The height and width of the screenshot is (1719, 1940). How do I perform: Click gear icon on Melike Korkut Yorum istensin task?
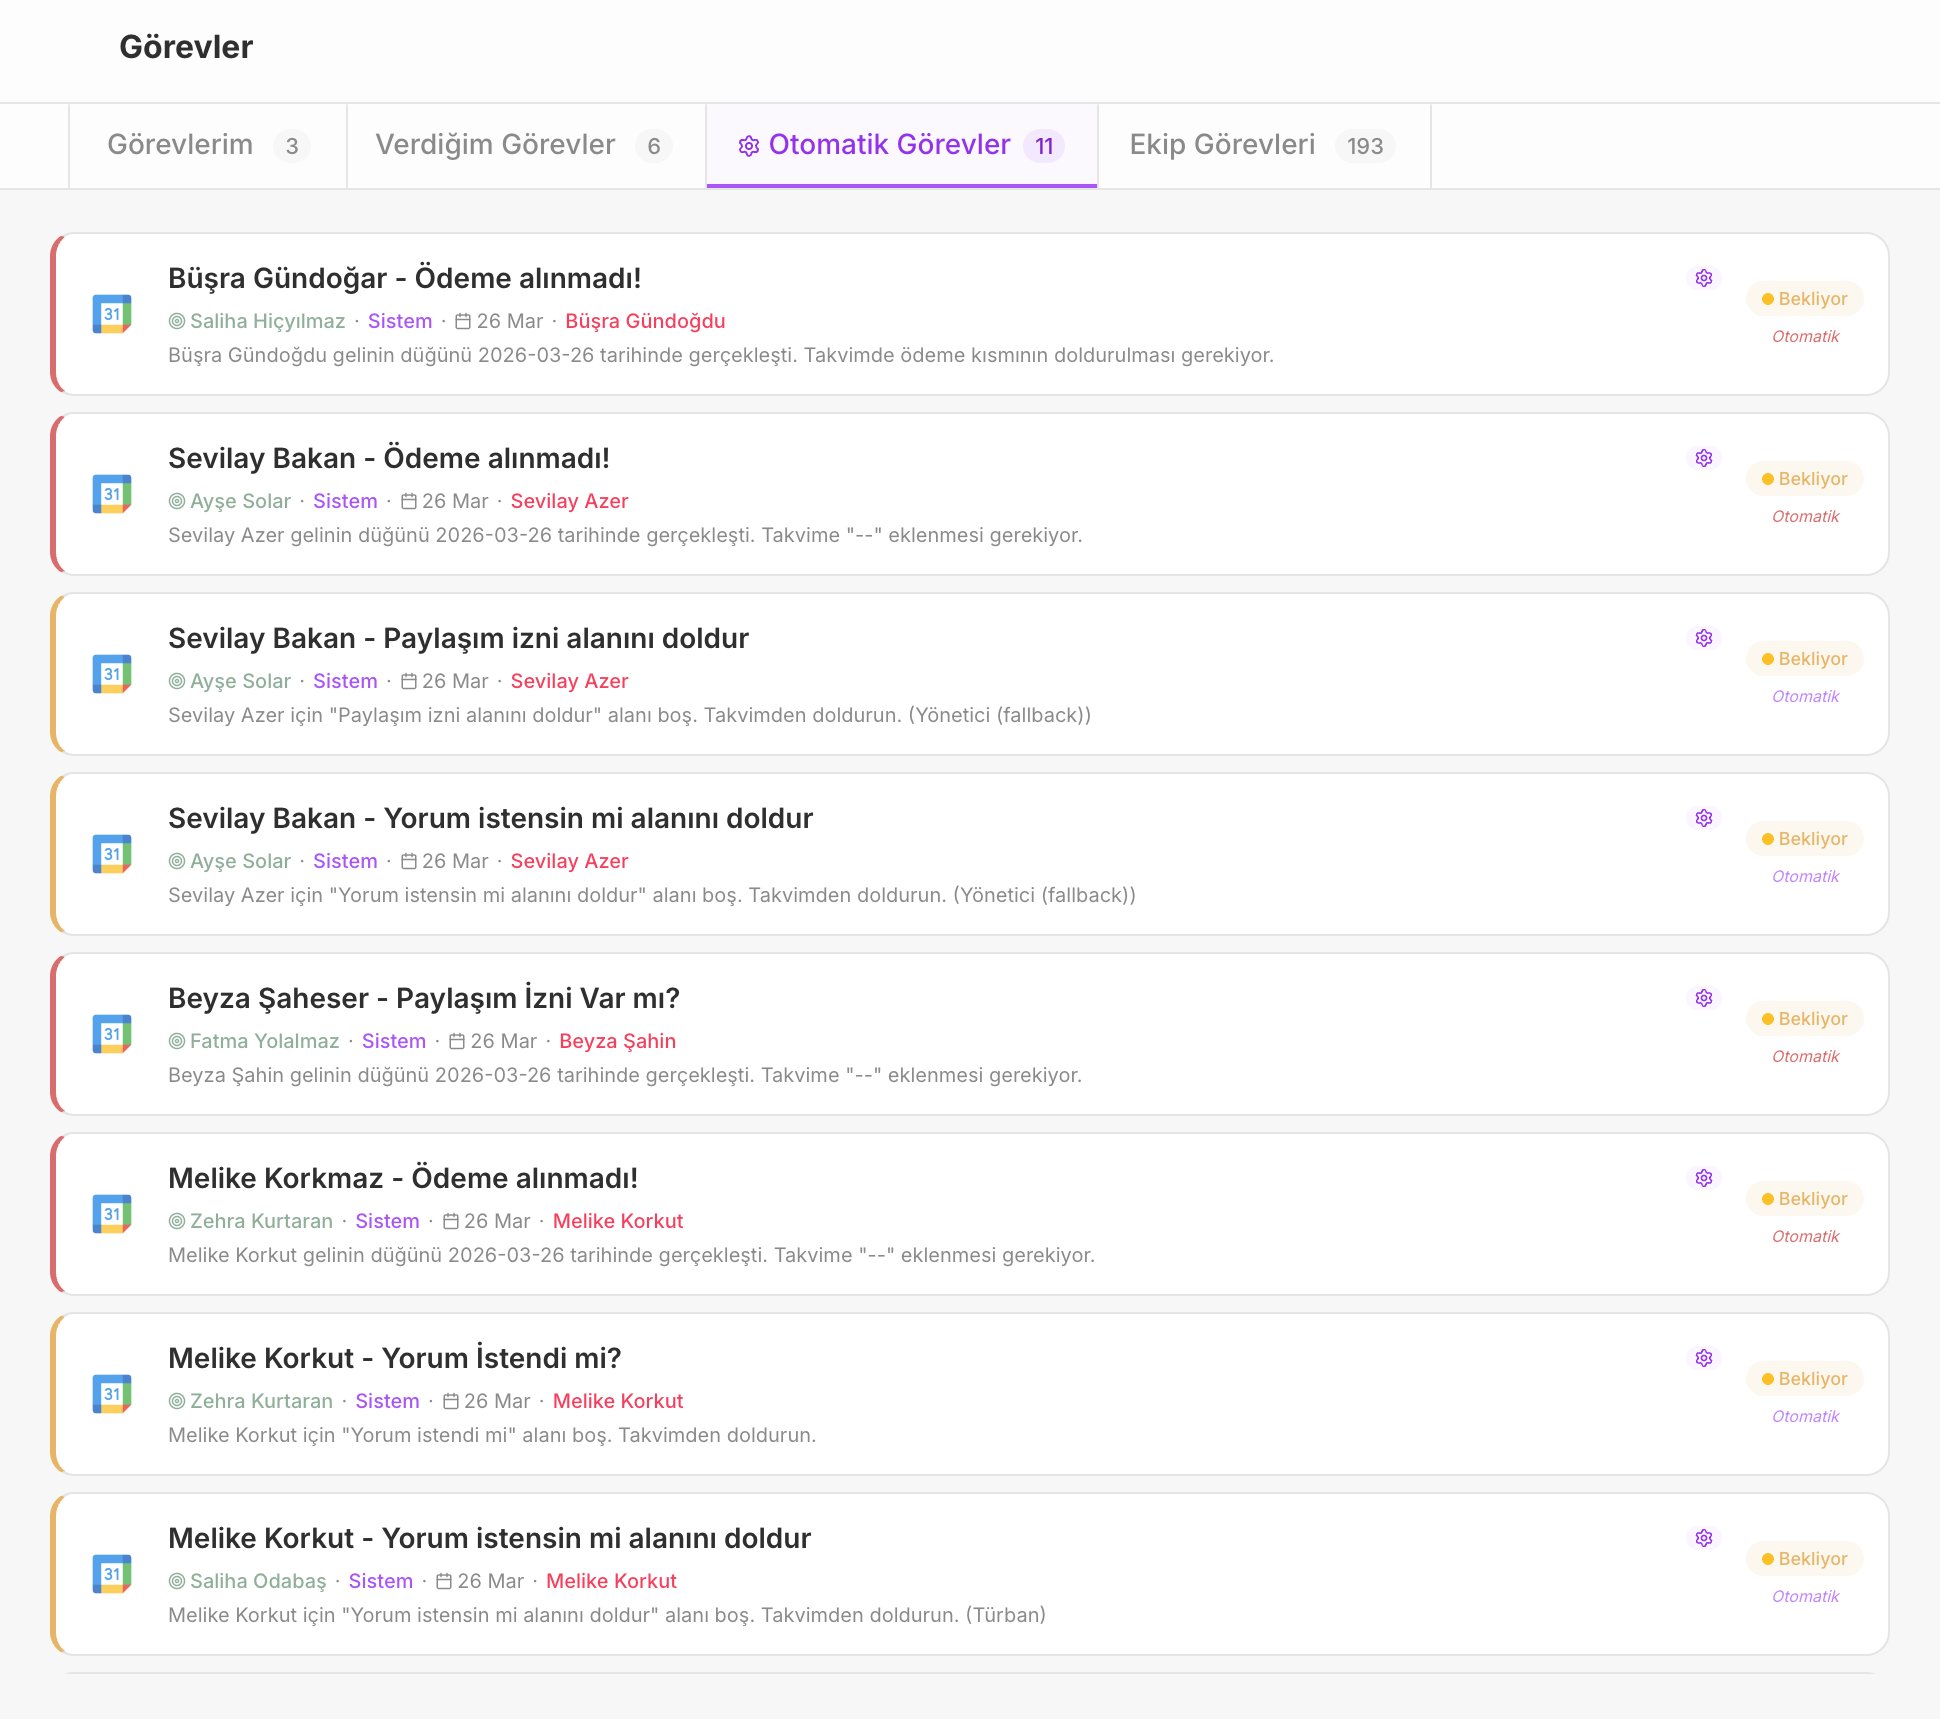click(1704, 1538)
